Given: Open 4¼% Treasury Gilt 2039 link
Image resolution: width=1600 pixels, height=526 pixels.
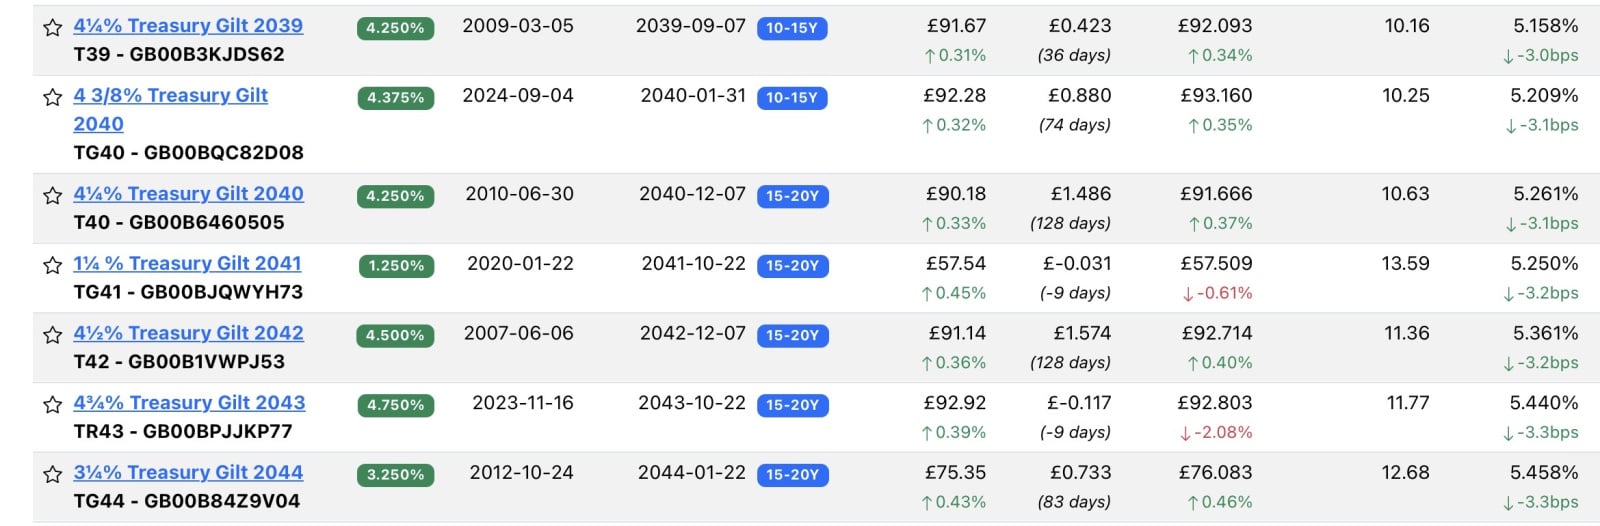Looking at the screenshot, I should (188, 26).
